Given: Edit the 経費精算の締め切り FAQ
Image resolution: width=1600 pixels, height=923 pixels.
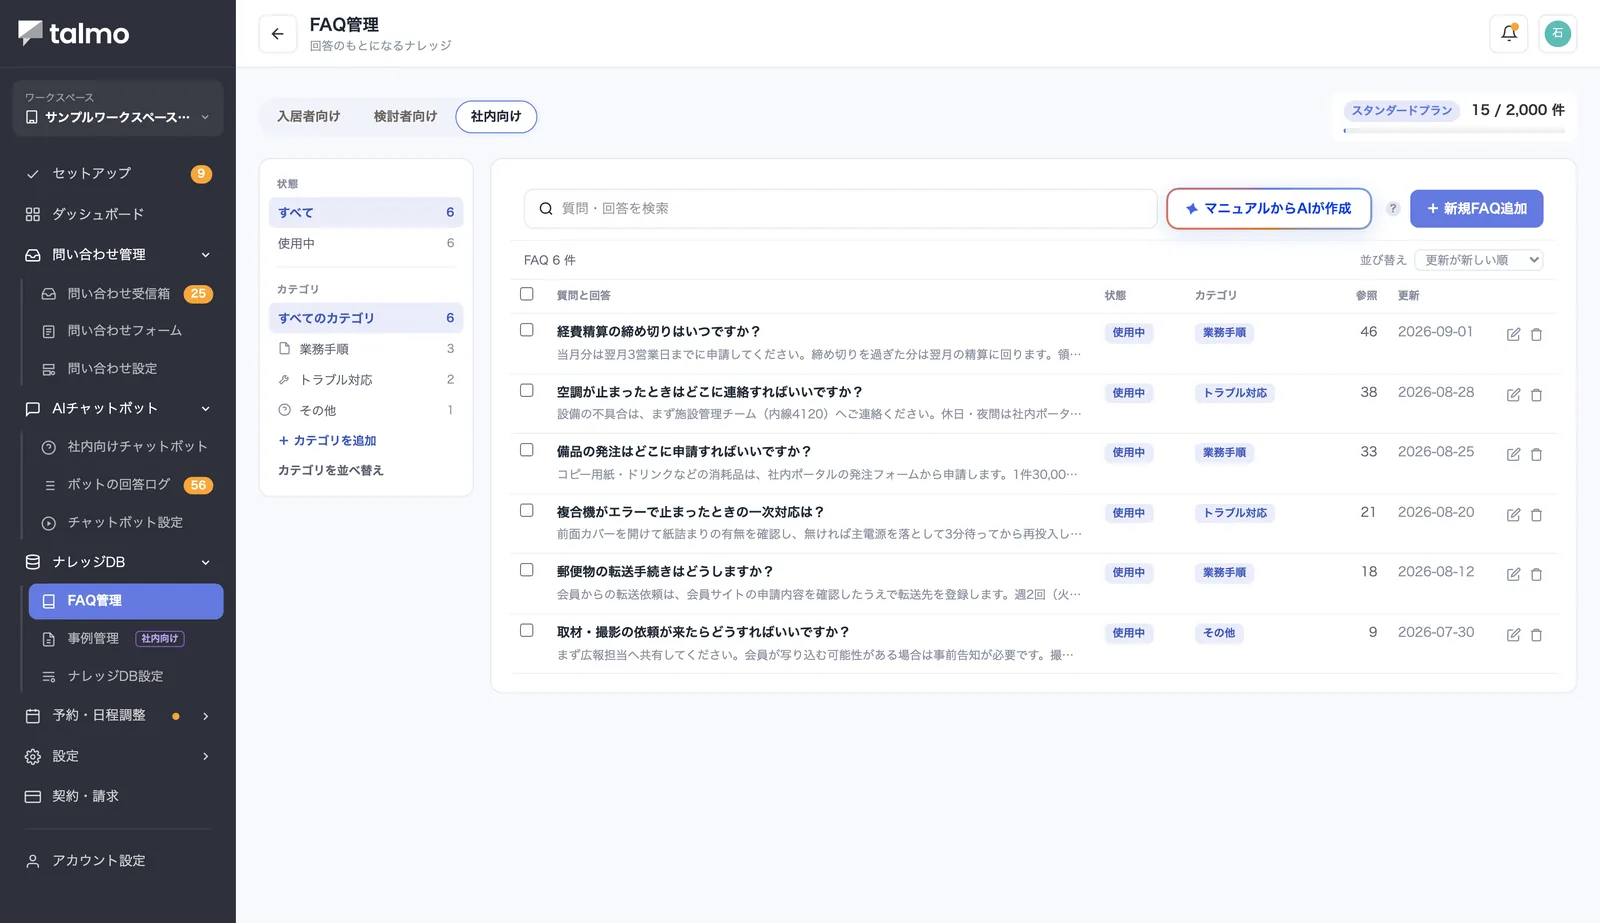Looking at the screenshot, I should coord(1513,334).
